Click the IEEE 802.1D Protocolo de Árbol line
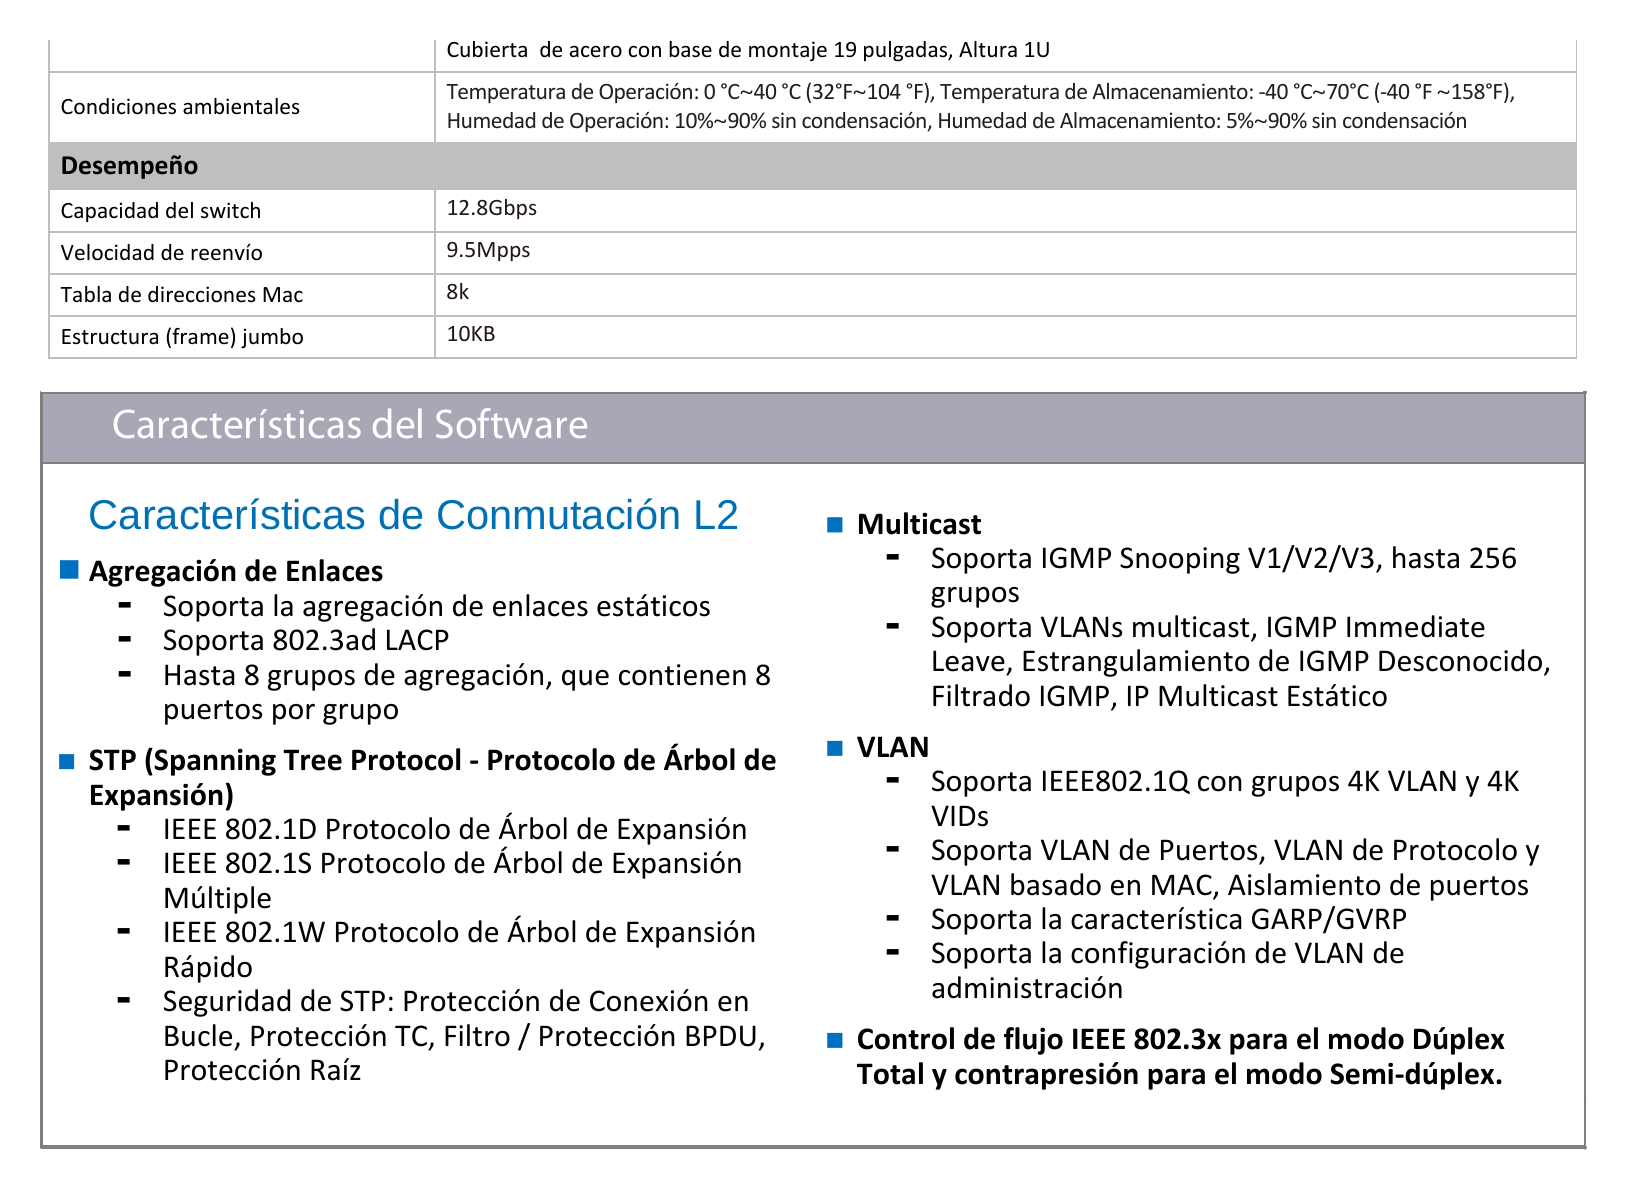The width and height of the screenshot is (1627, 1190). click(x=455, y=829)
